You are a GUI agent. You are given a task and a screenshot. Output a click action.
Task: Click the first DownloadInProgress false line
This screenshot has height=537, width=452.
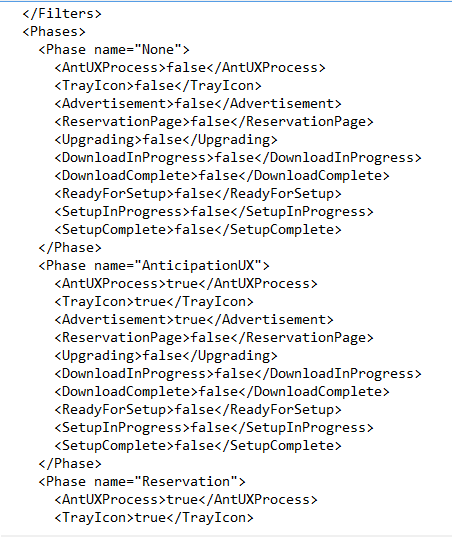click(x=238, y=158)
